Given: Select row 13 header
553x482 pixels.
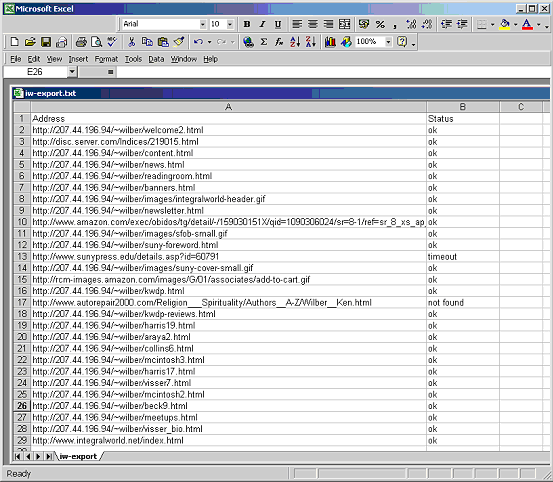Looking at the screenshot, I should [22, 256].
